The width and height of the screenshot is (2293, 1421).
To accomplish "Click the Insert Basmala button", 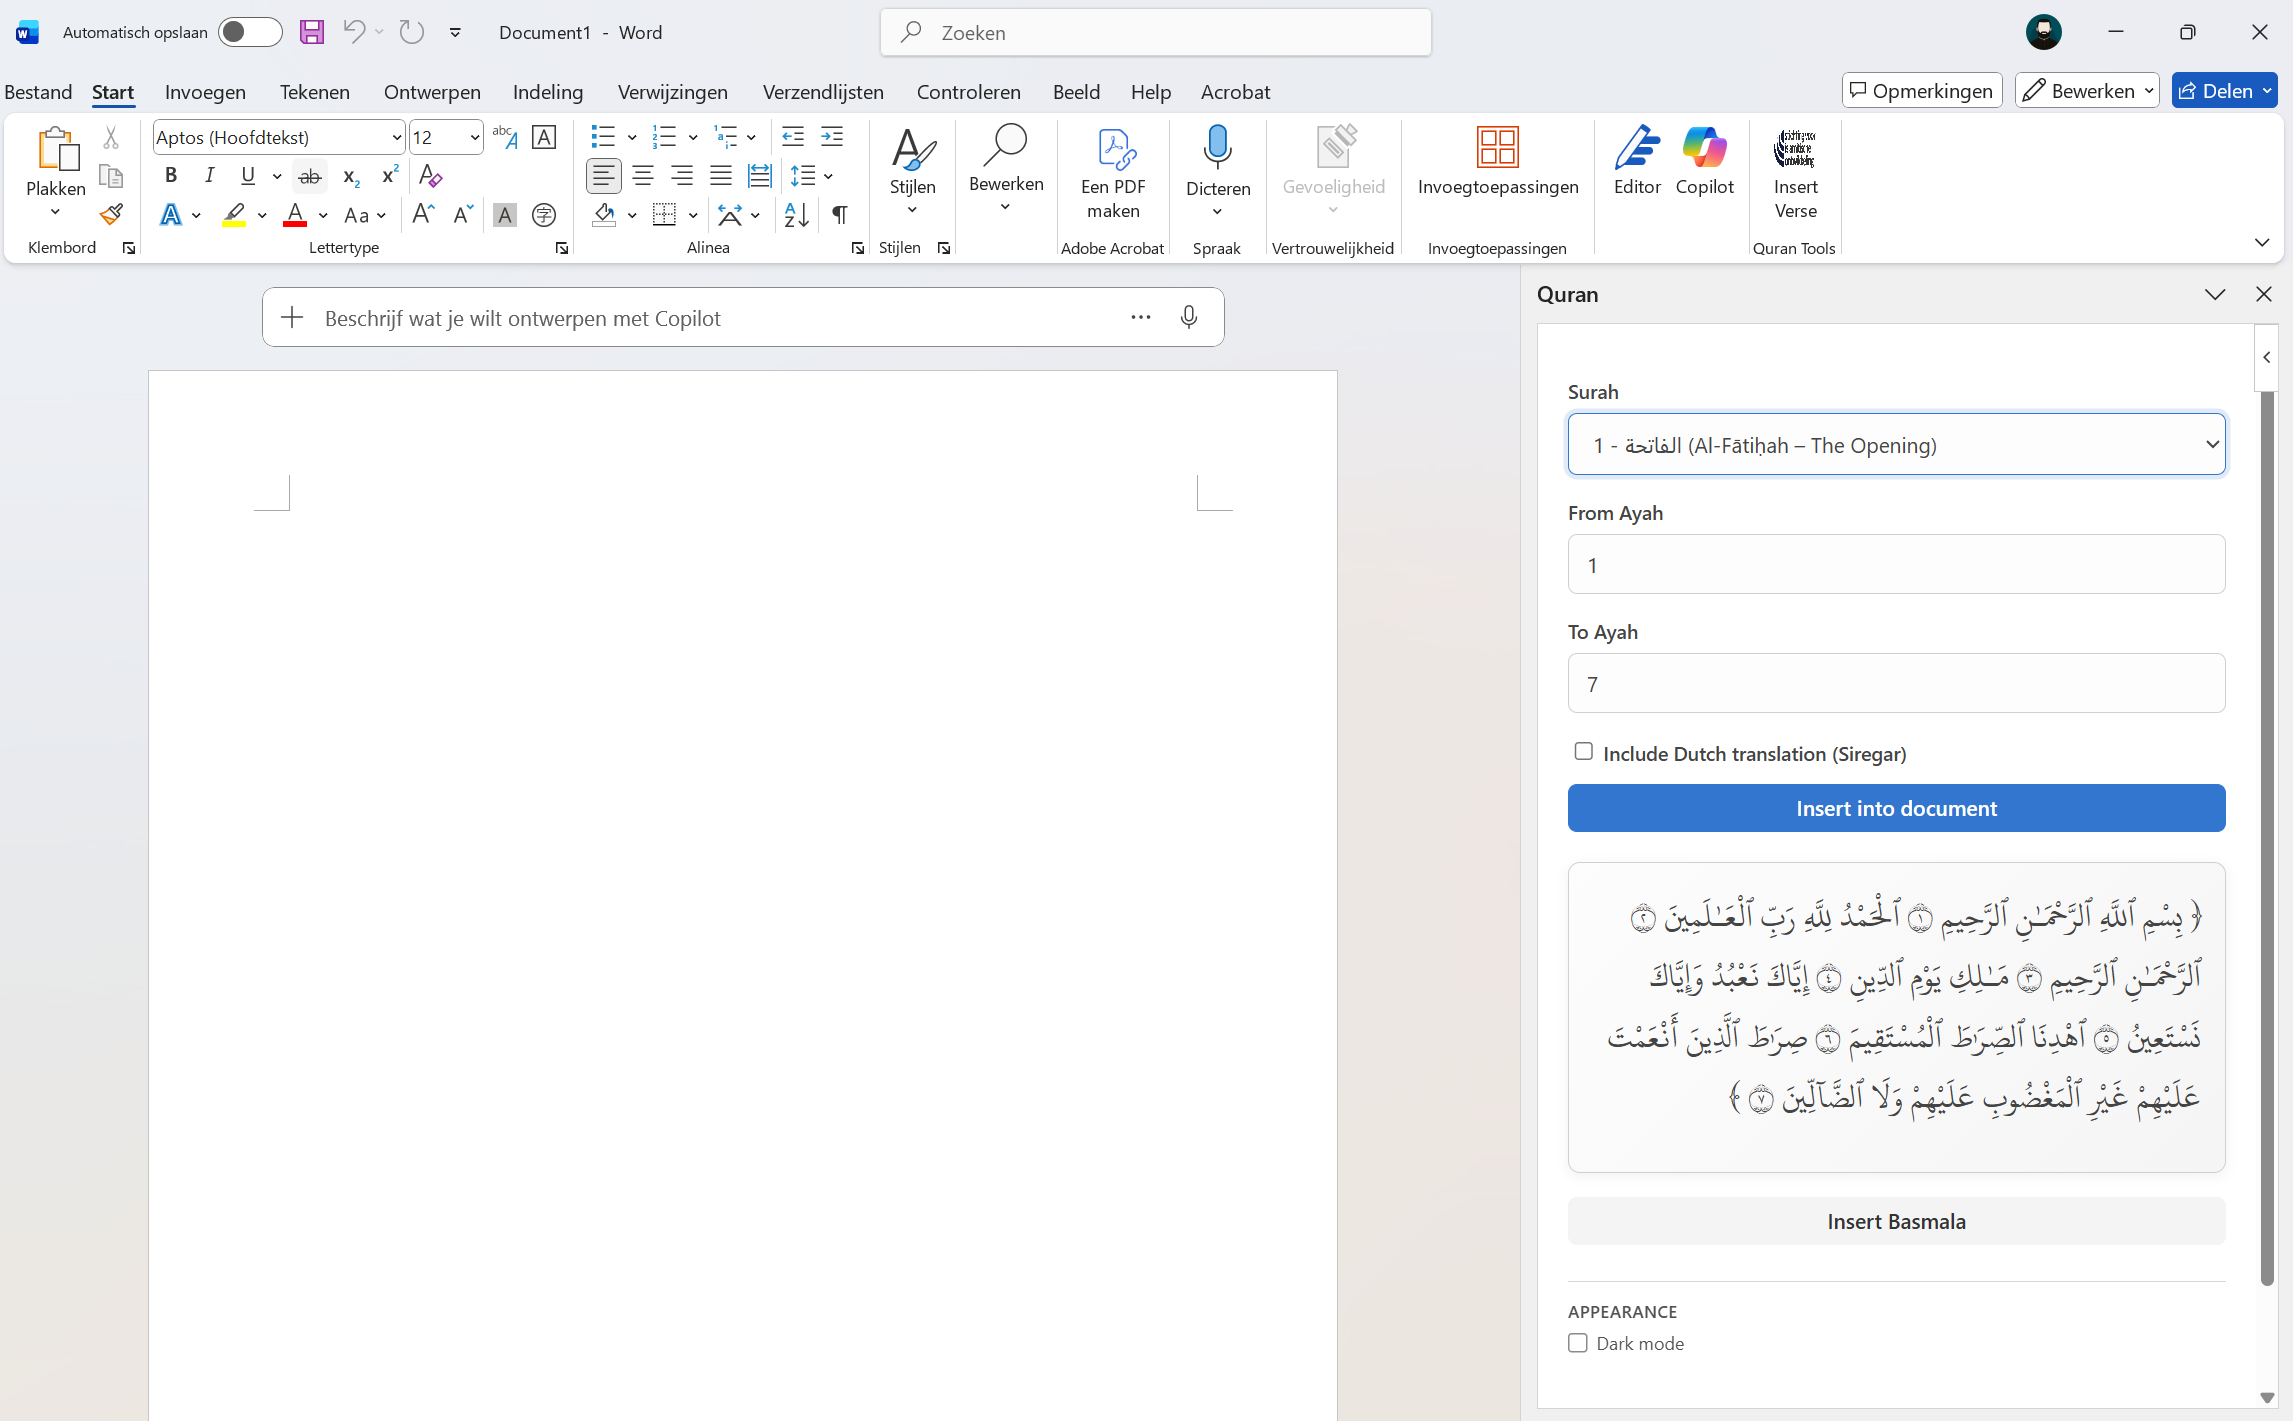I will (x=1896, y=1221).
